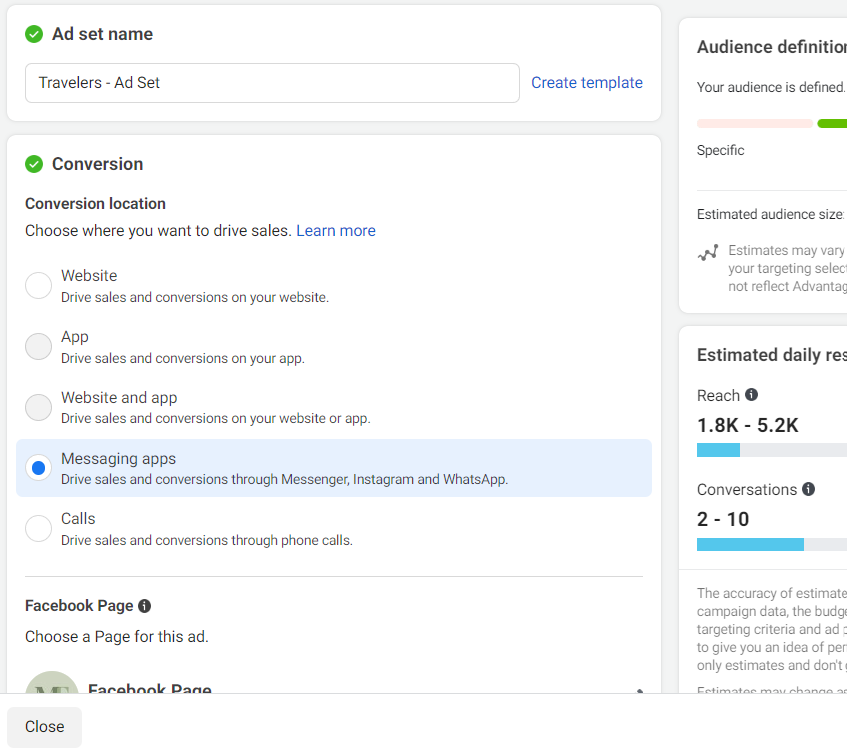This screenshot has width=847, height=748.
Task: Click the estimates trend graph icon
Action: pos(708,253)
